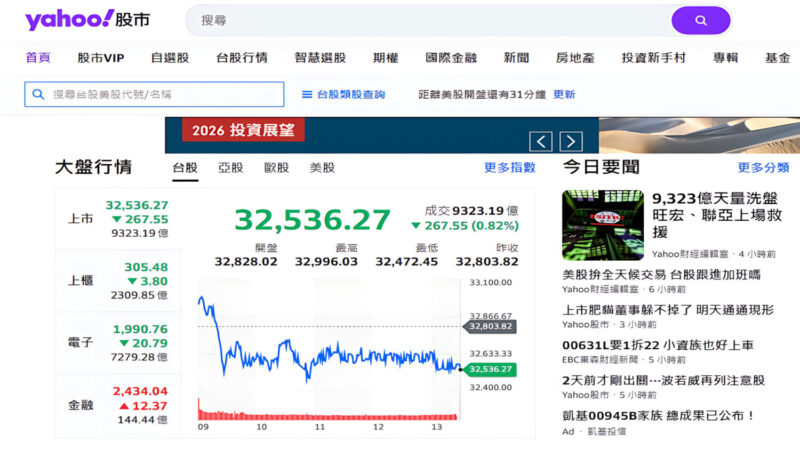Open the 9,323億天量洗盤 news thumbnail
Image resolution: width=800 pixels, height=450 pixels.
pyautogui.click(x=602, y=225)
